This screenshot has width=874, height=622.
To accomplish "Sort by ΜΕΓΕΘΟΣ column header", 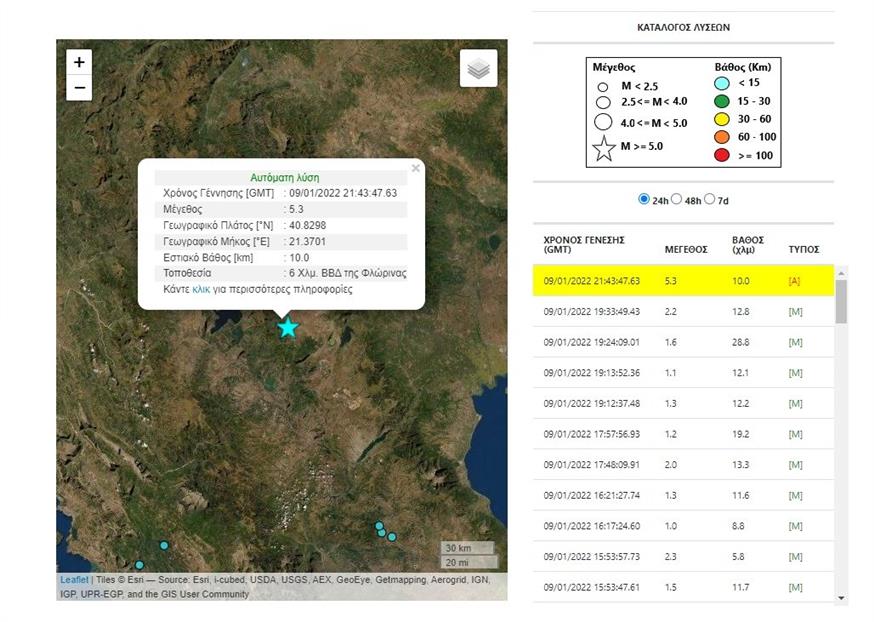I will (x=686, y=249).
